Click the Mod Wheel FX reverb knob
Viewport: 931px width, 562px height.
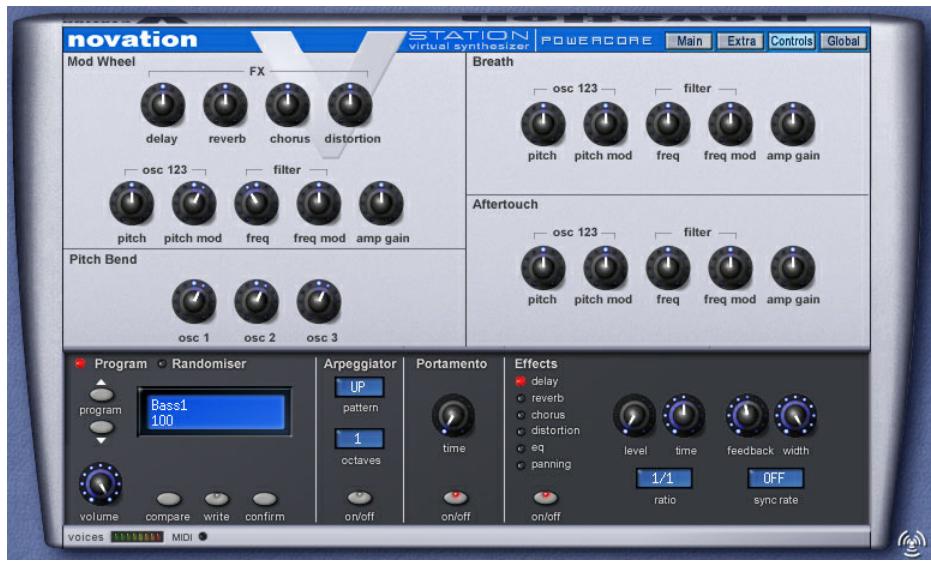pyautogui.click(x=225, y=105)
